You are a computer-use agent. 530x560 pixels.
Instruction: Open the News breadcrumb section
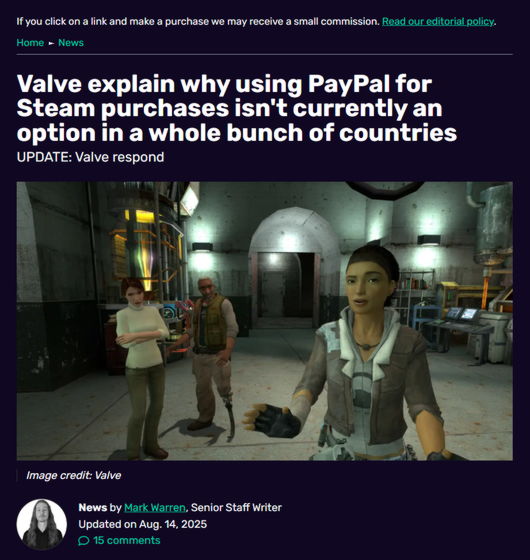point(71,42)
